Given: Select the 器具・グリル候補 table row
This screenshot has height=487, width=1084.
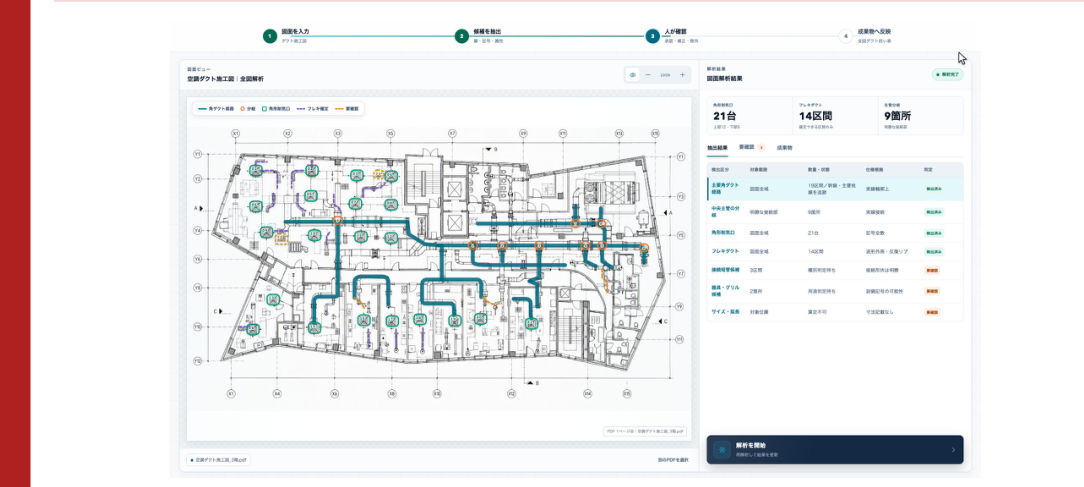Looking at the screenshot, I should pos(835,291).
